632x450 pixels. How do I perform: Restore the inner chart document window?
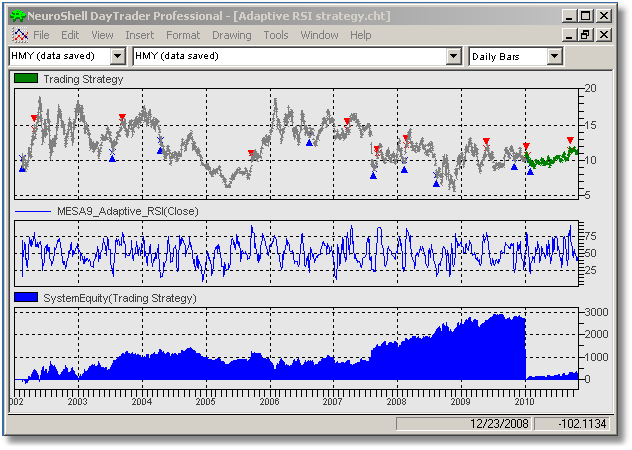[x=585, y=35]
